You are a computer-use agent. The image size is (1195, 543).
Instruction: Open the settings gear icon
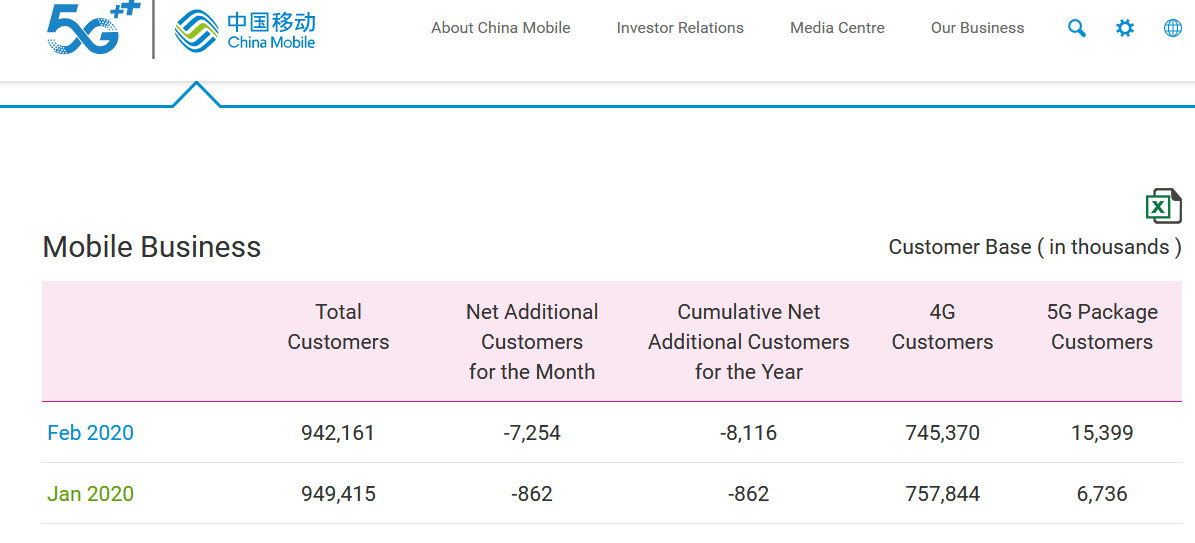(x=1125, y=28)
